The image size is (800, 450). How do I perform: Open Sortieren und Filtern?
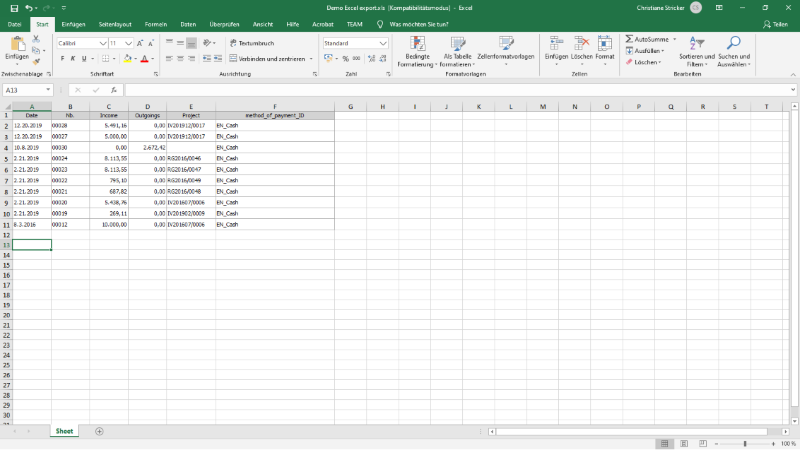click(x=696, y=52)
